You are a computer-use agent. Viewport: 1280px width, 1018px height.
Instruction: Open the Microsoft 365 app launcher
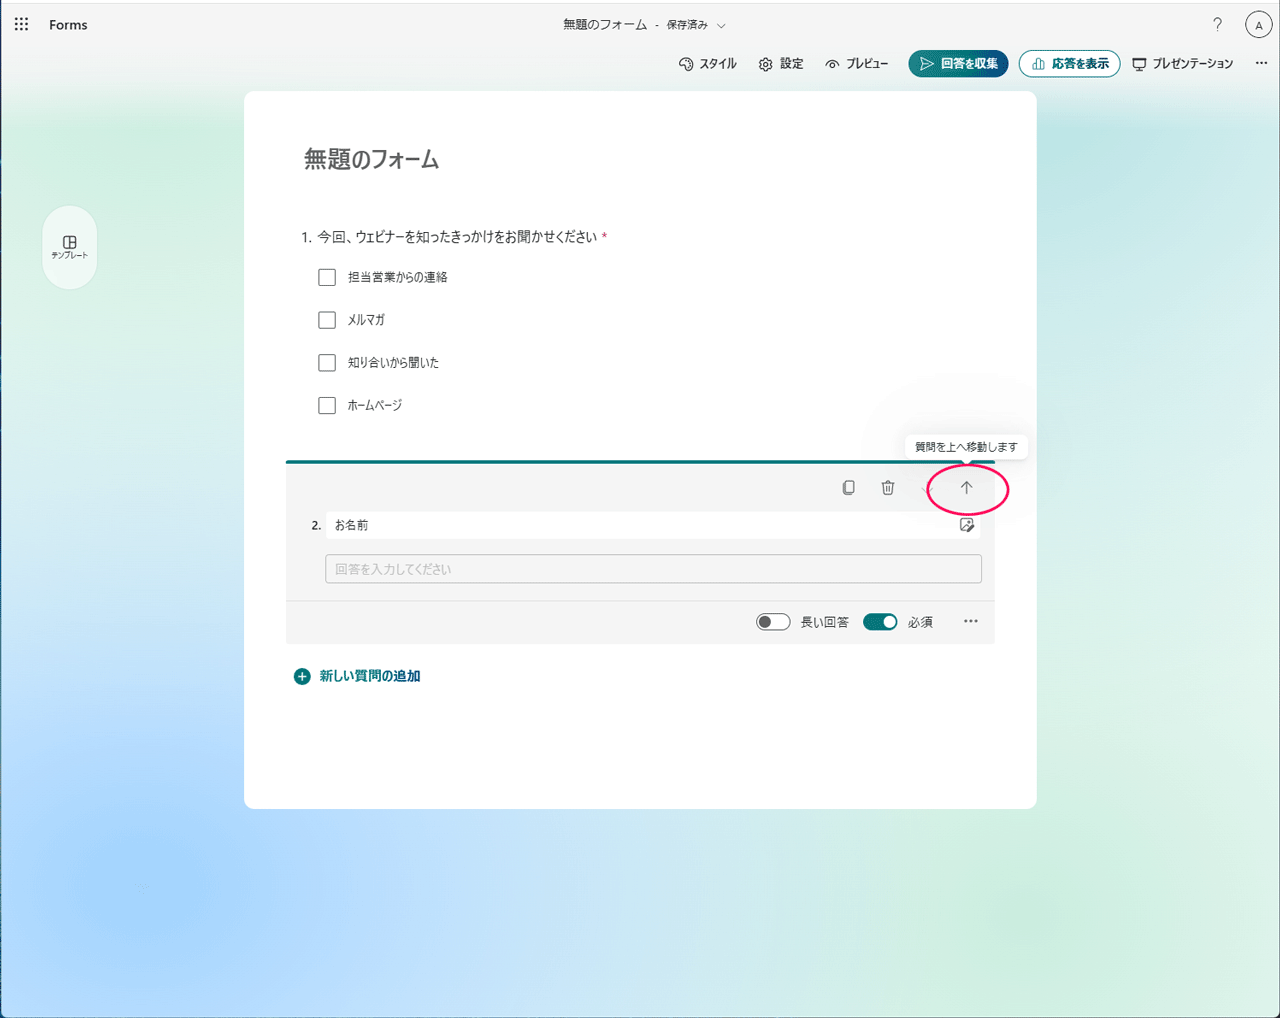pyautogui.click(x=21, y=23)
